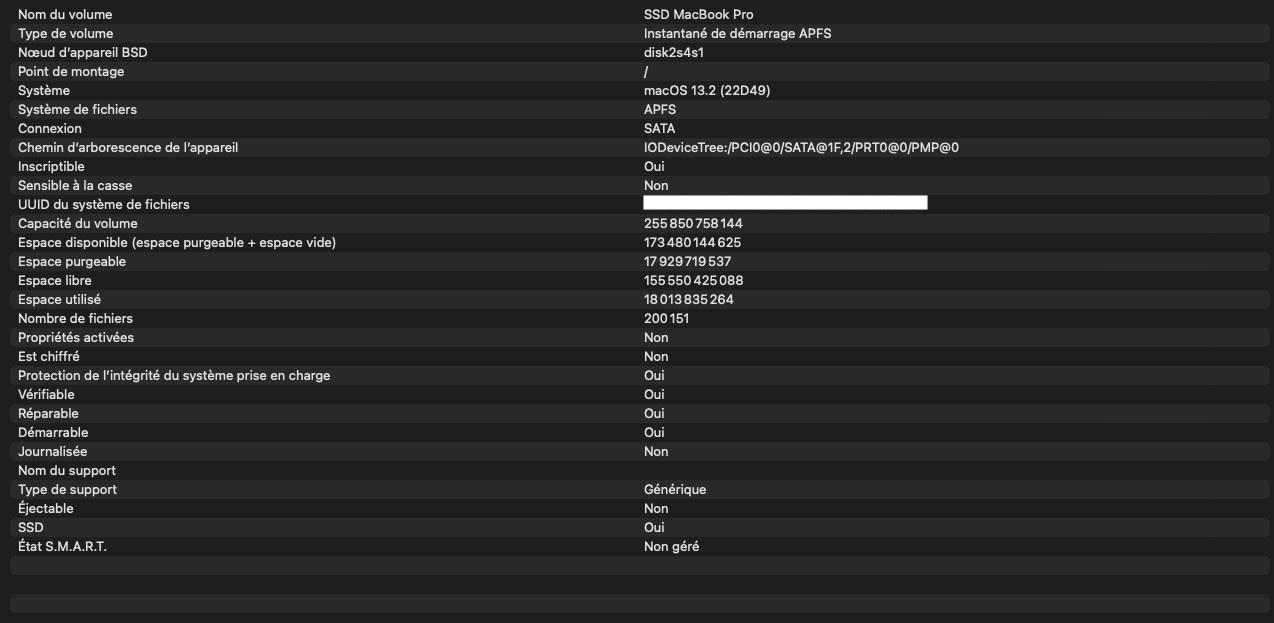Viewport: 1274px width, 623px height.
Task: Click the 'APFS' file system value
Action: click(660, 110)
